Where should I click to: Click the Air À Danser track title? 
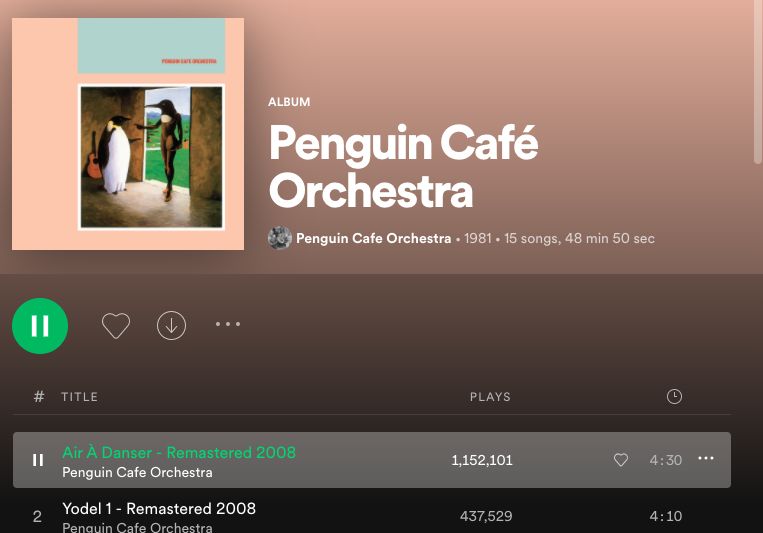179,452
